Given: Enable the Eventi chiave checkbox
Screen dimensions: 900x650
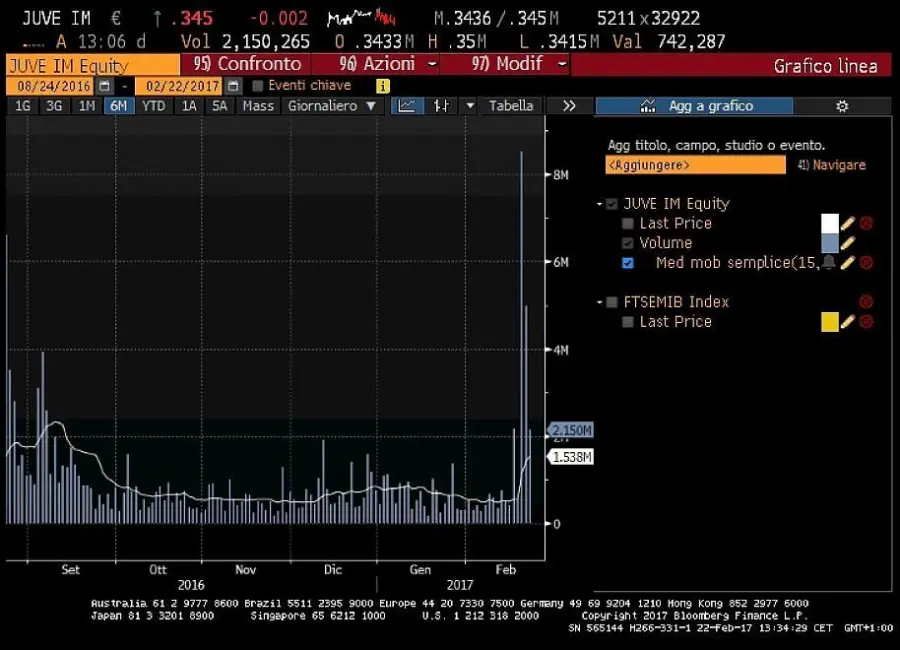Looking at the screenshot, I should click(258, 86).
